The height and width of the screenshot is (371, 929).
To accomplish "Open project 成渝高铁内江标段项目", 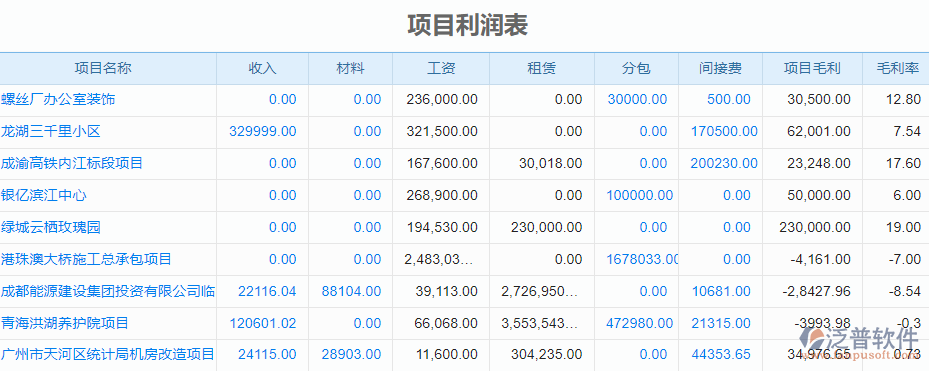I will 72,164.
